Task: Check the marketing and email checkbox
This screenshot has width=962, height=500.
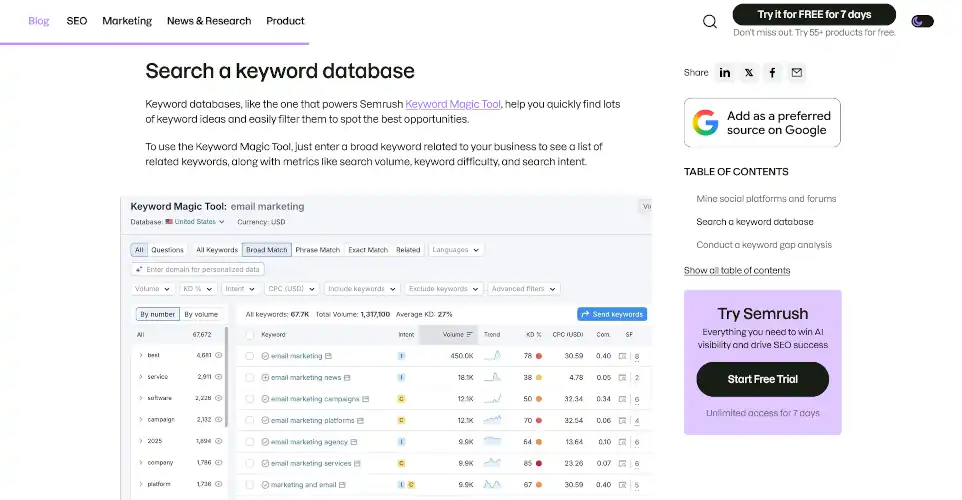Action: [x=250, y=485]
